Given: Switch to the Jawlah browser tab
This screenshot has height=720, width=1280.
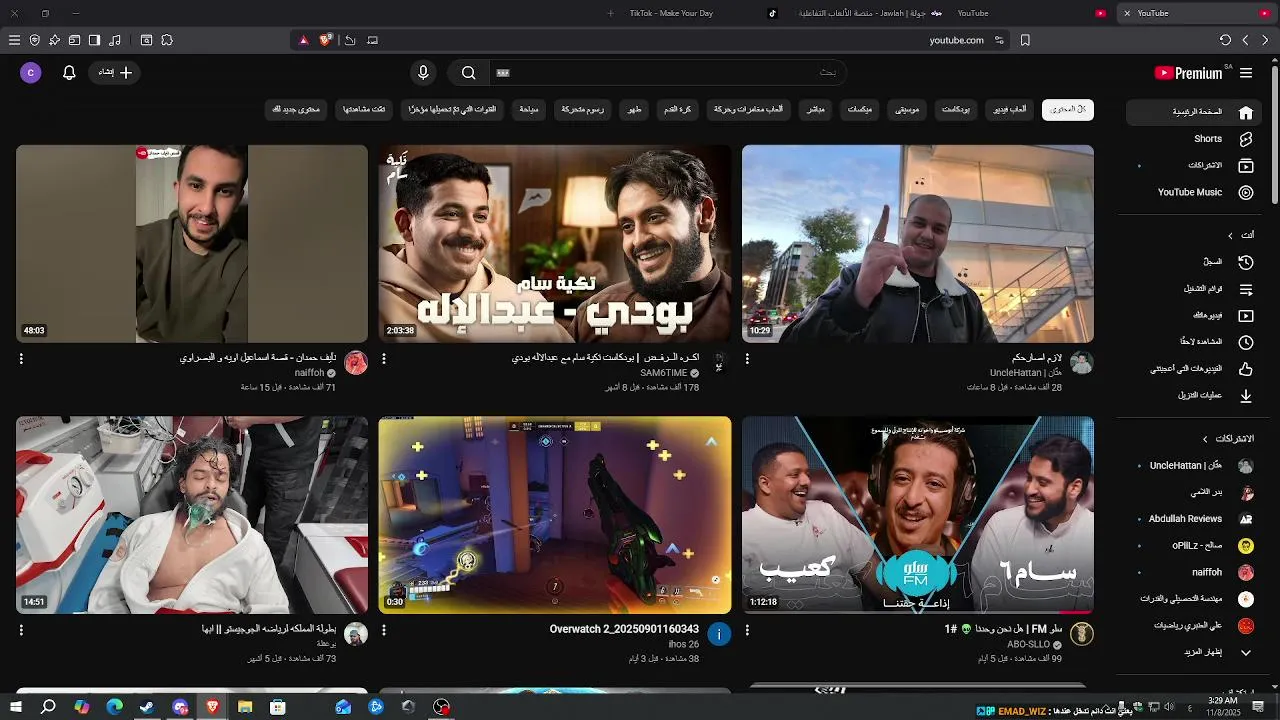Looking at the screenshot, I should (870, 13).
